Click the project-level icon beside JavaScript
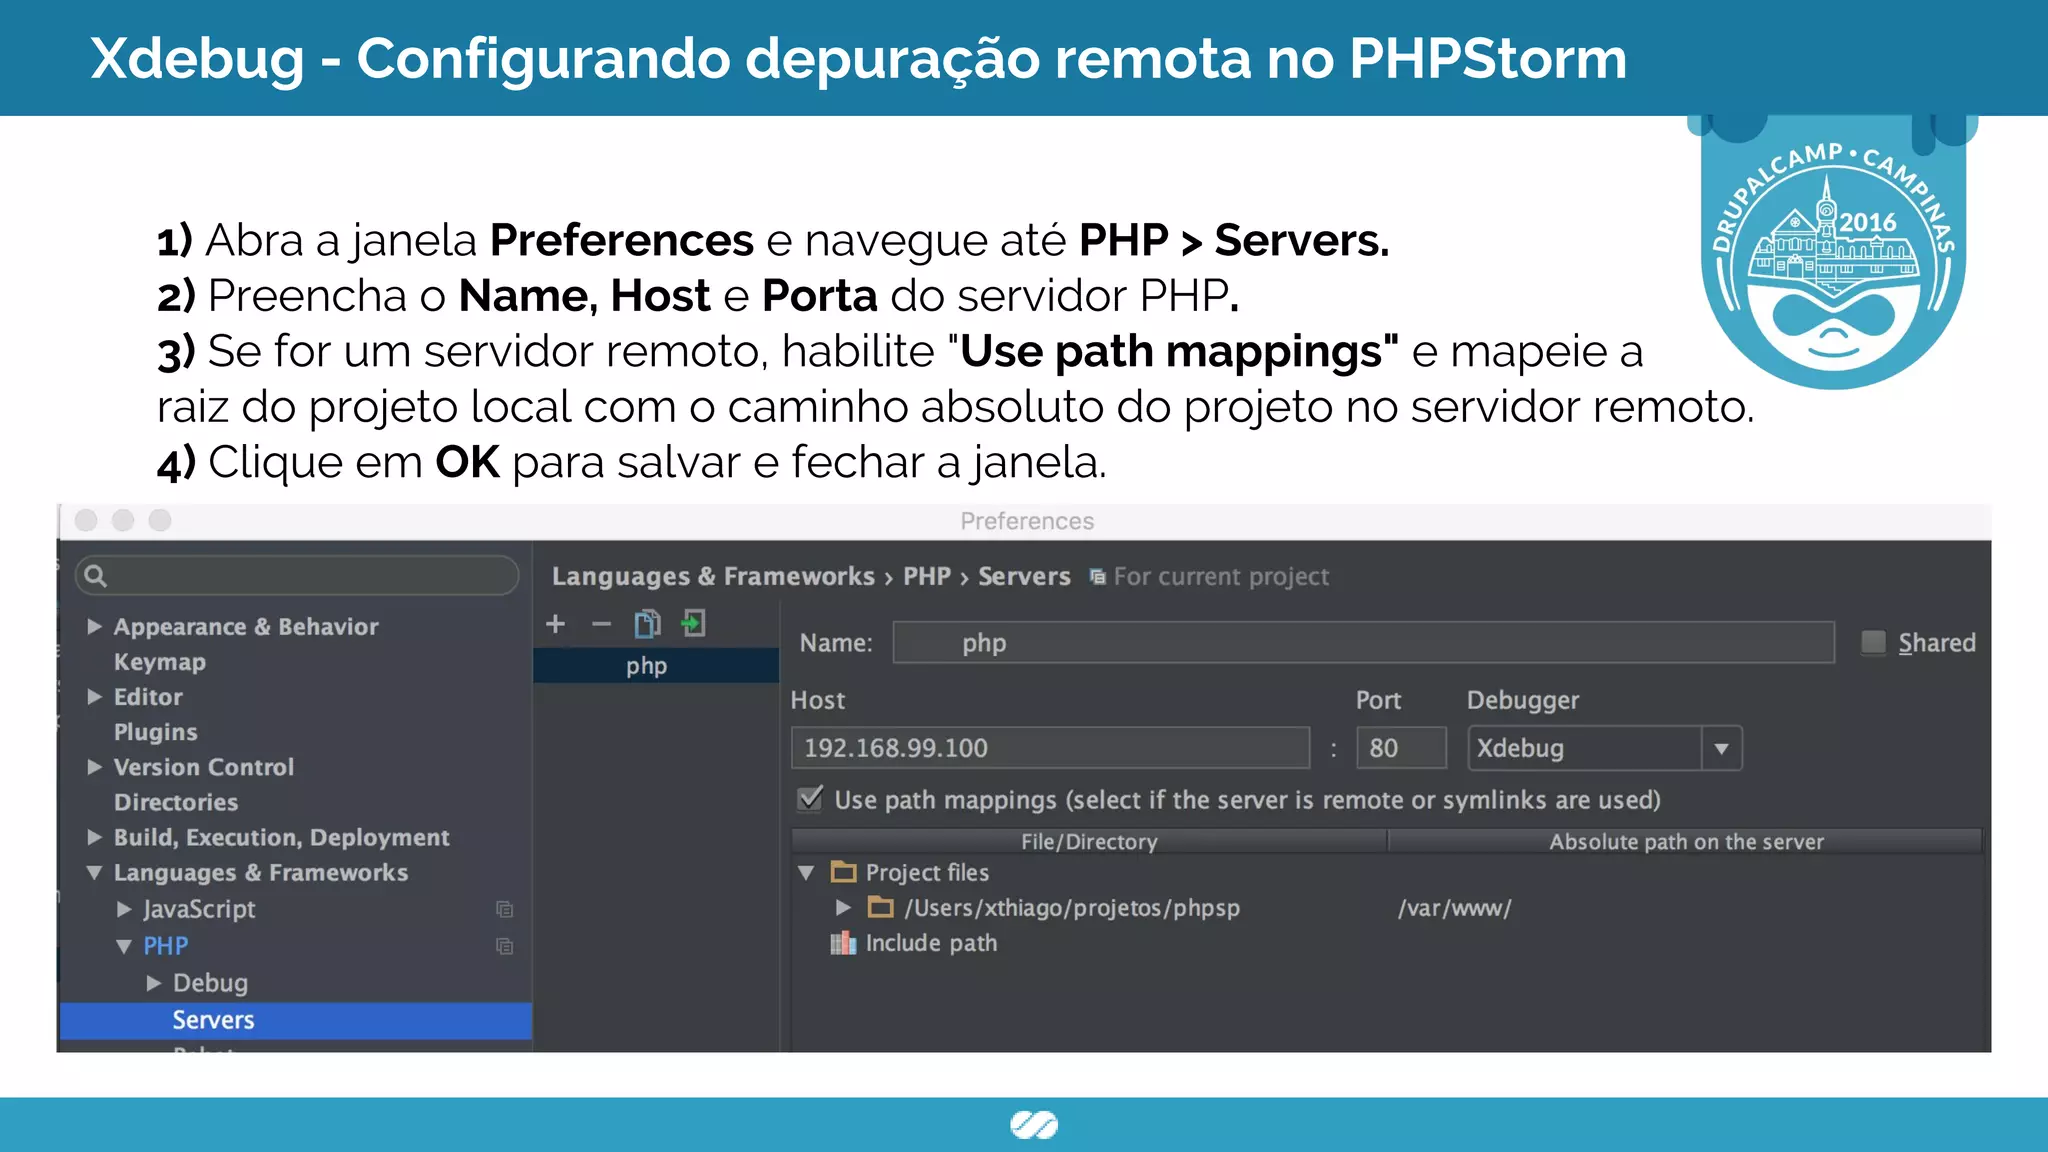2048x1152 pixels. coord(505,909)
